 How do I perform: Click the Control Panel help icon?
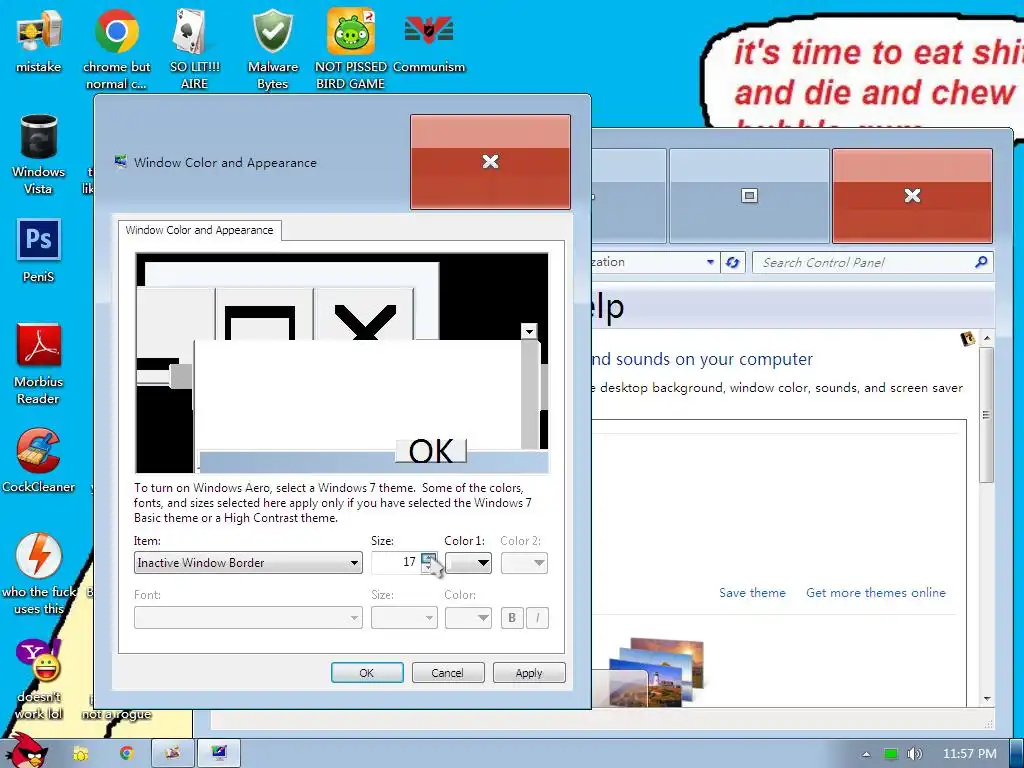[968, 338]
